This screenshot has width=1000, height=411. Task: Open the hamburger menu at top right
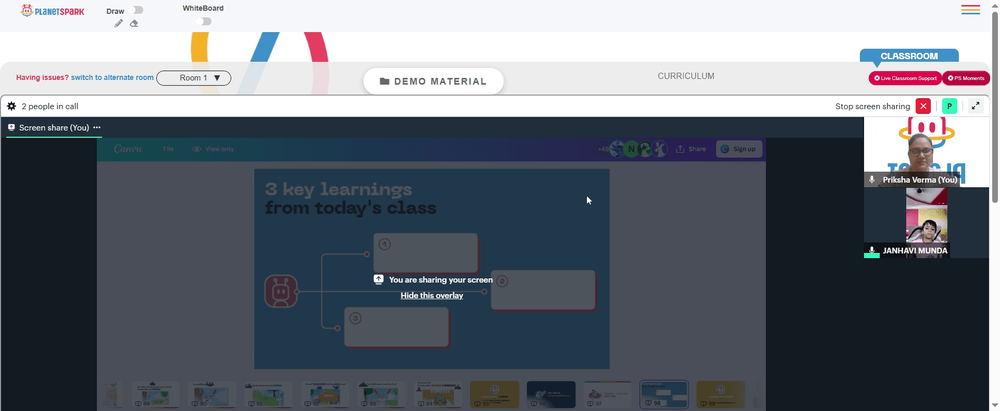click(971, 10)
